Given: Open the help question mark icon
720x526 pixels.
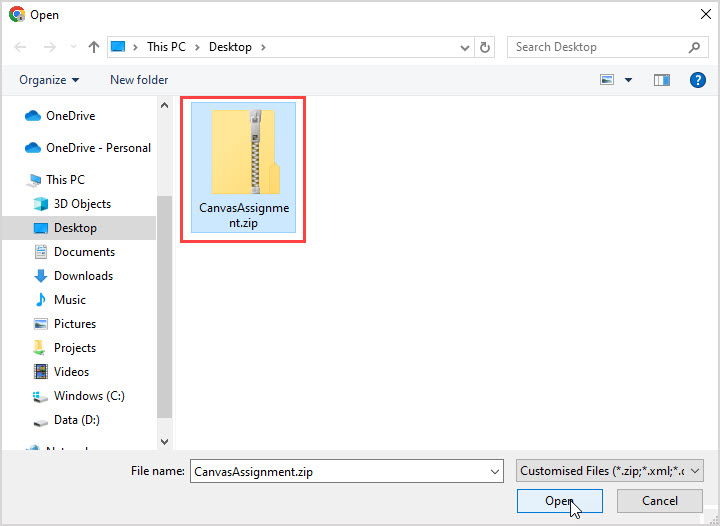Looking at the screenshot, I should coord(698,80).
